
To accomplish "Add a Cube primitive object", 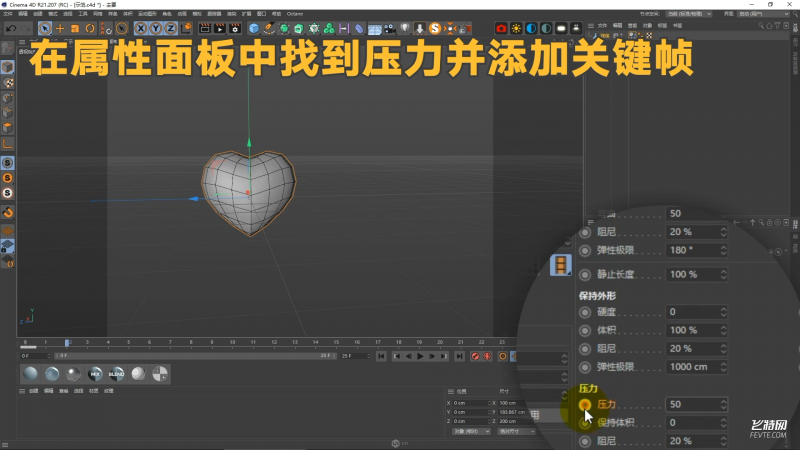I will [x=254, y=29].
